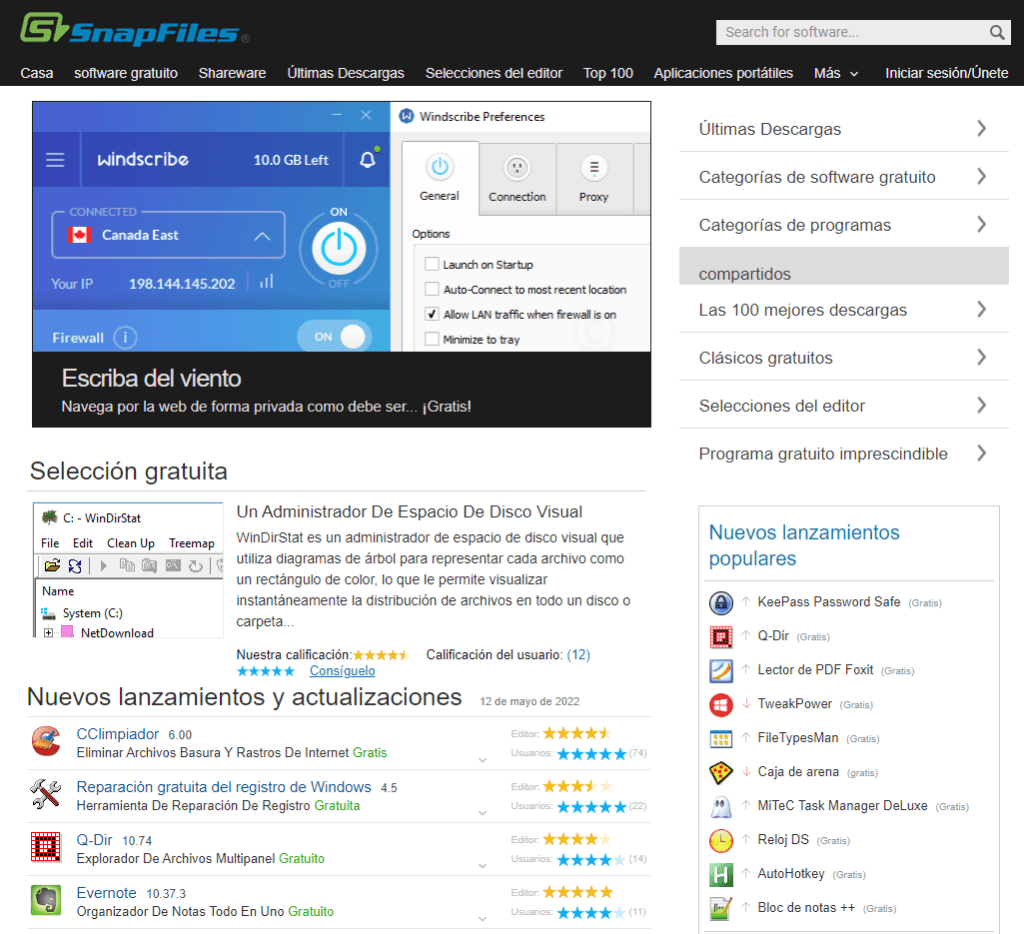The image size is (1024, 934).
Task: Click the search magnifier icon
Action: click(996, 32)
